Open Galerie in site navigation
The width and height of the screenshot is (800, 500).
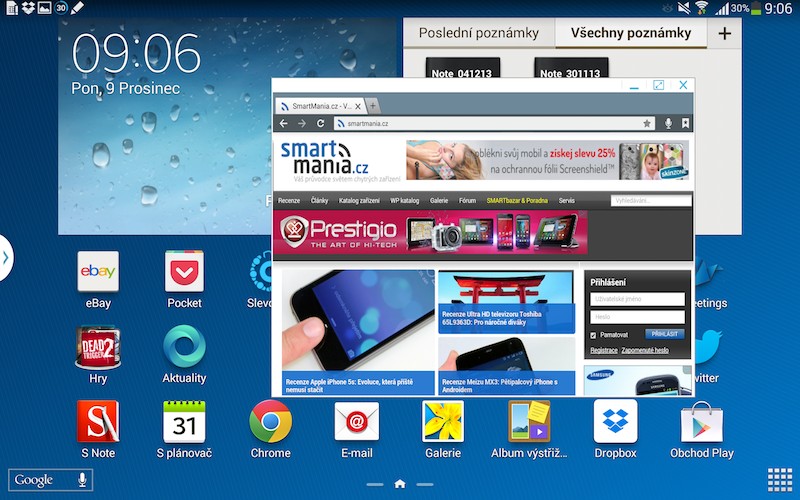[439, 201]
